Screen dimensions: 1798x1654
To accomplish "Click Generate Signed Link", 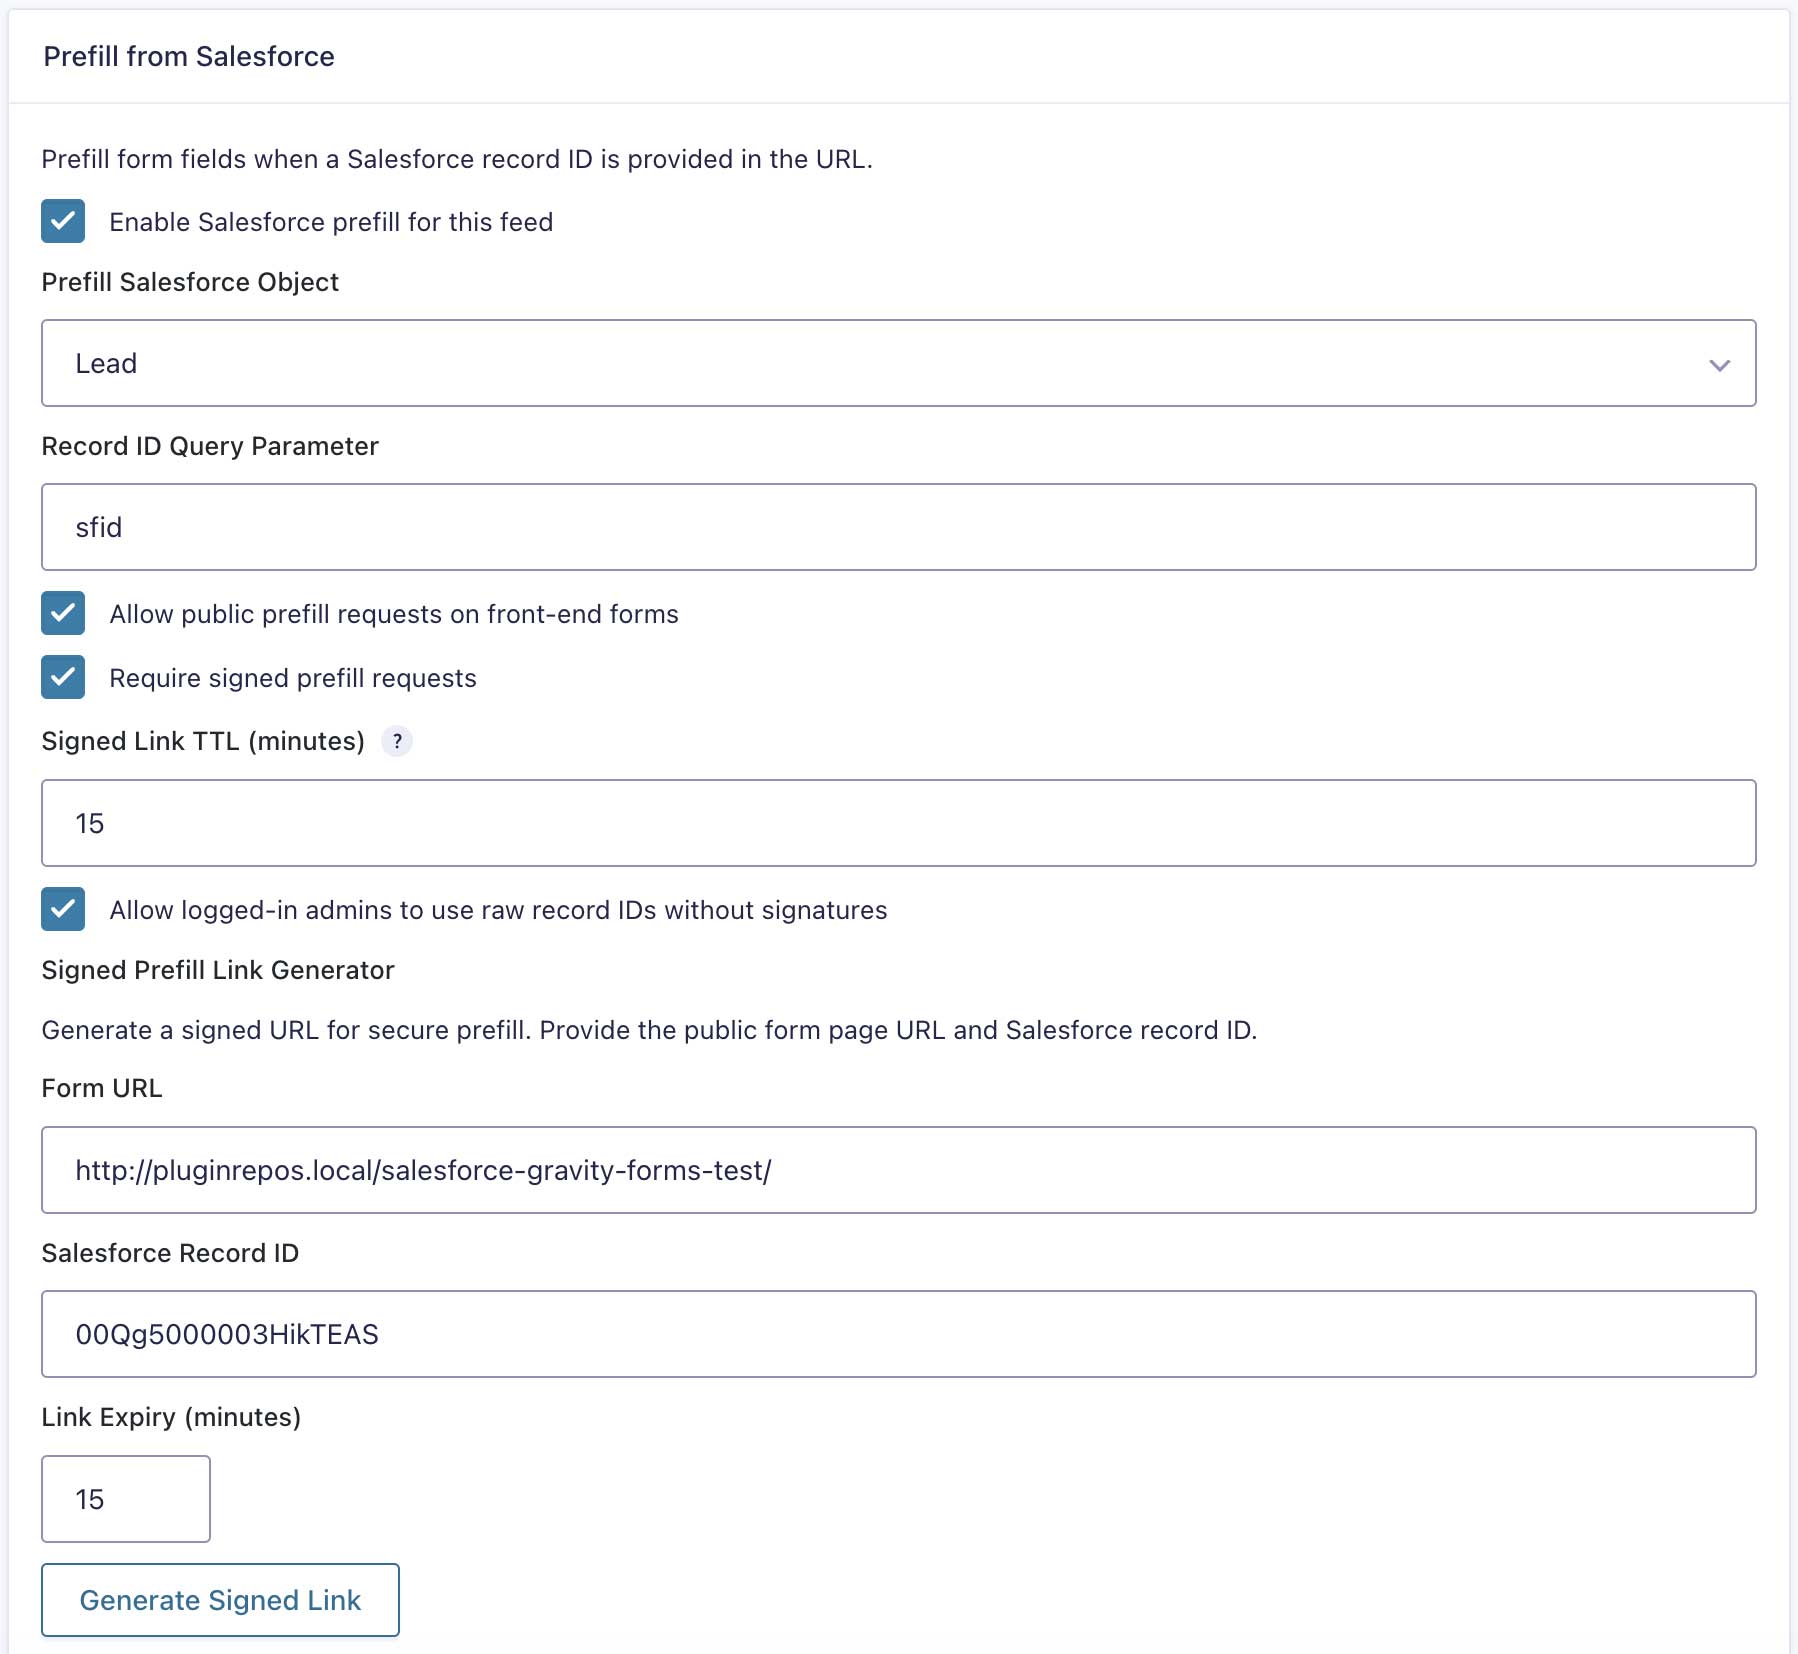I will 220,1600.
